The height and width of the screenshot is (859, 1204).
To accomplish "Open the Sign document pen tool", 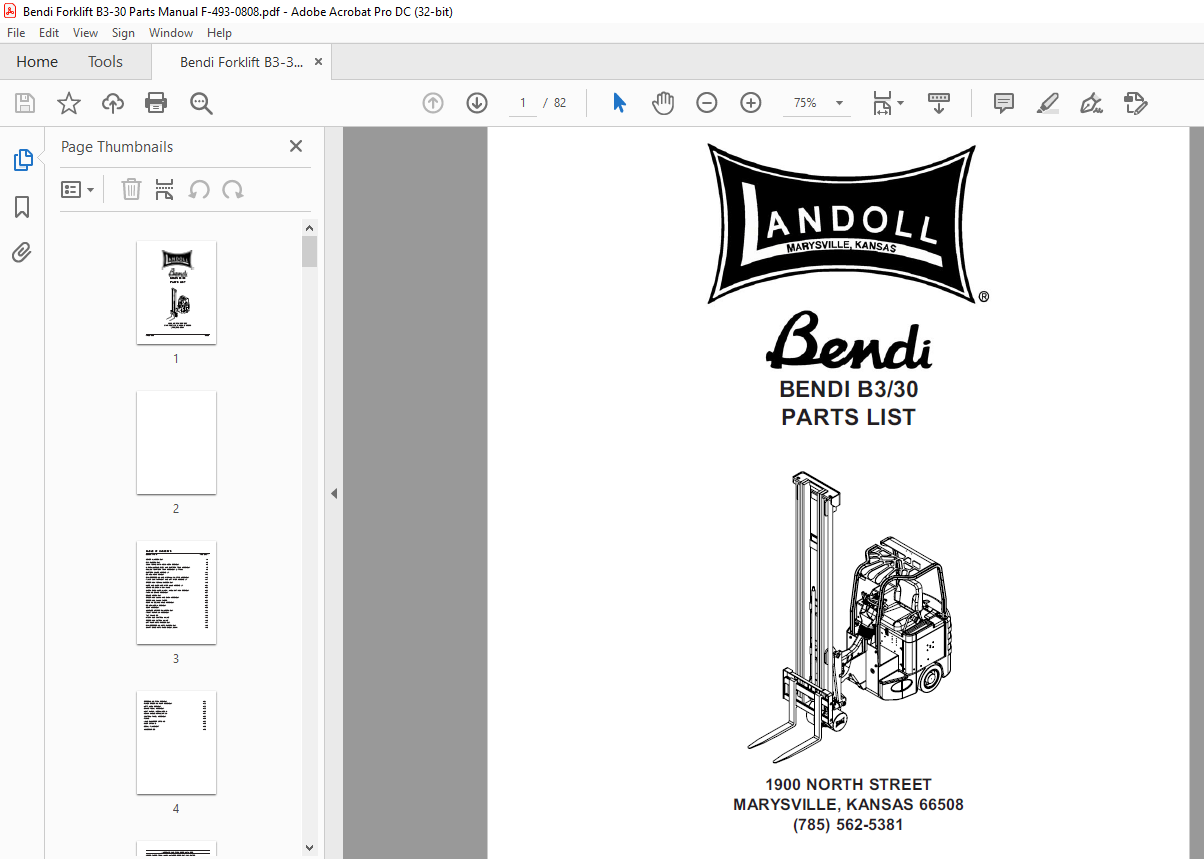I will point(1091,103).
